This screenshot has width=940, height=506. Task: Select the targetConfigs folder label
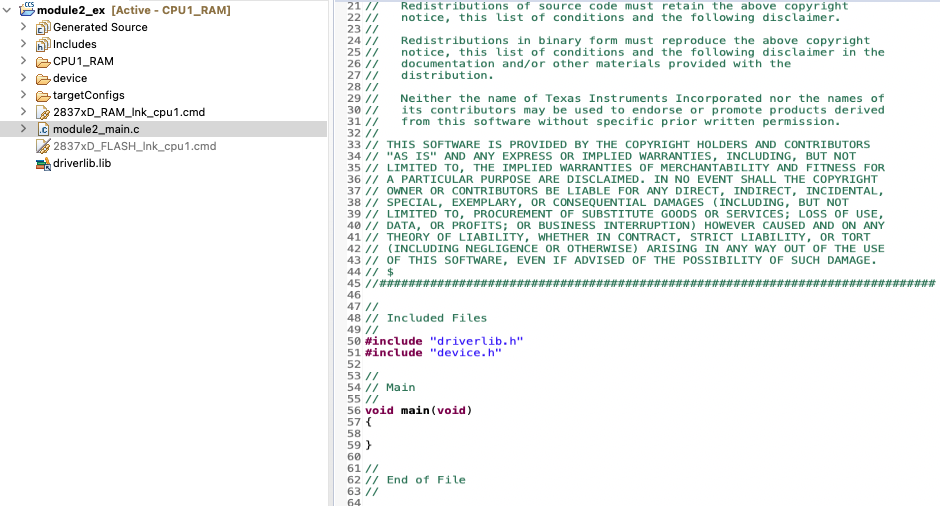coord(88,95)
